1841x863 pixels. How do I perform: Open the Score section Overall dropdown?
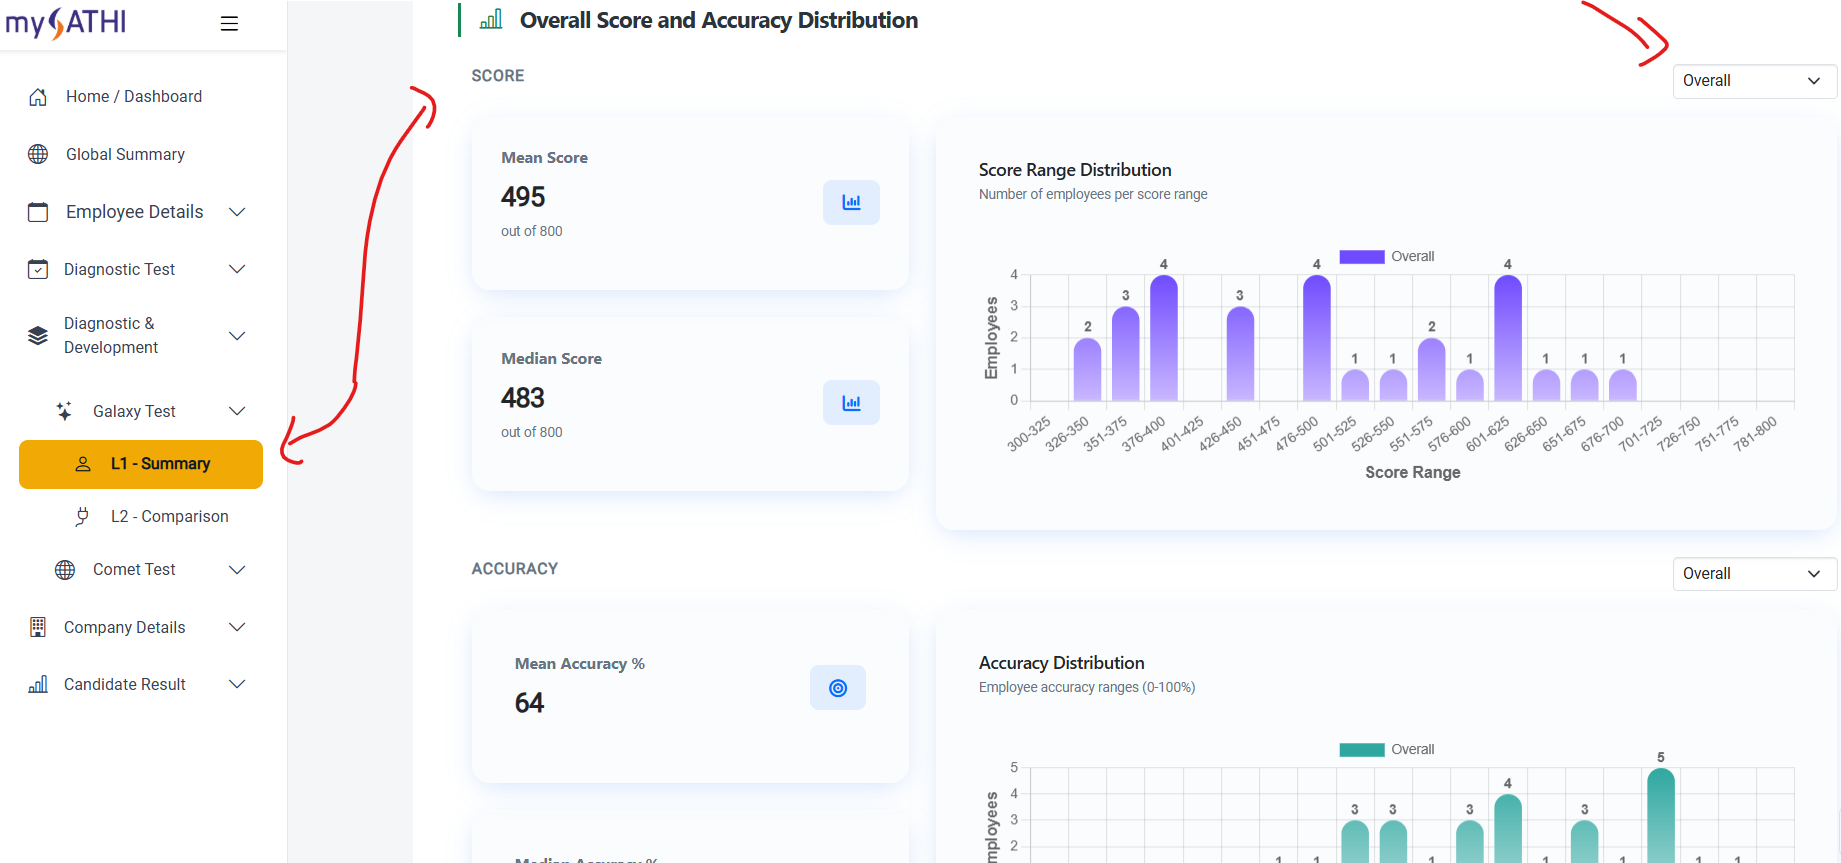(x=1754, y=81)
